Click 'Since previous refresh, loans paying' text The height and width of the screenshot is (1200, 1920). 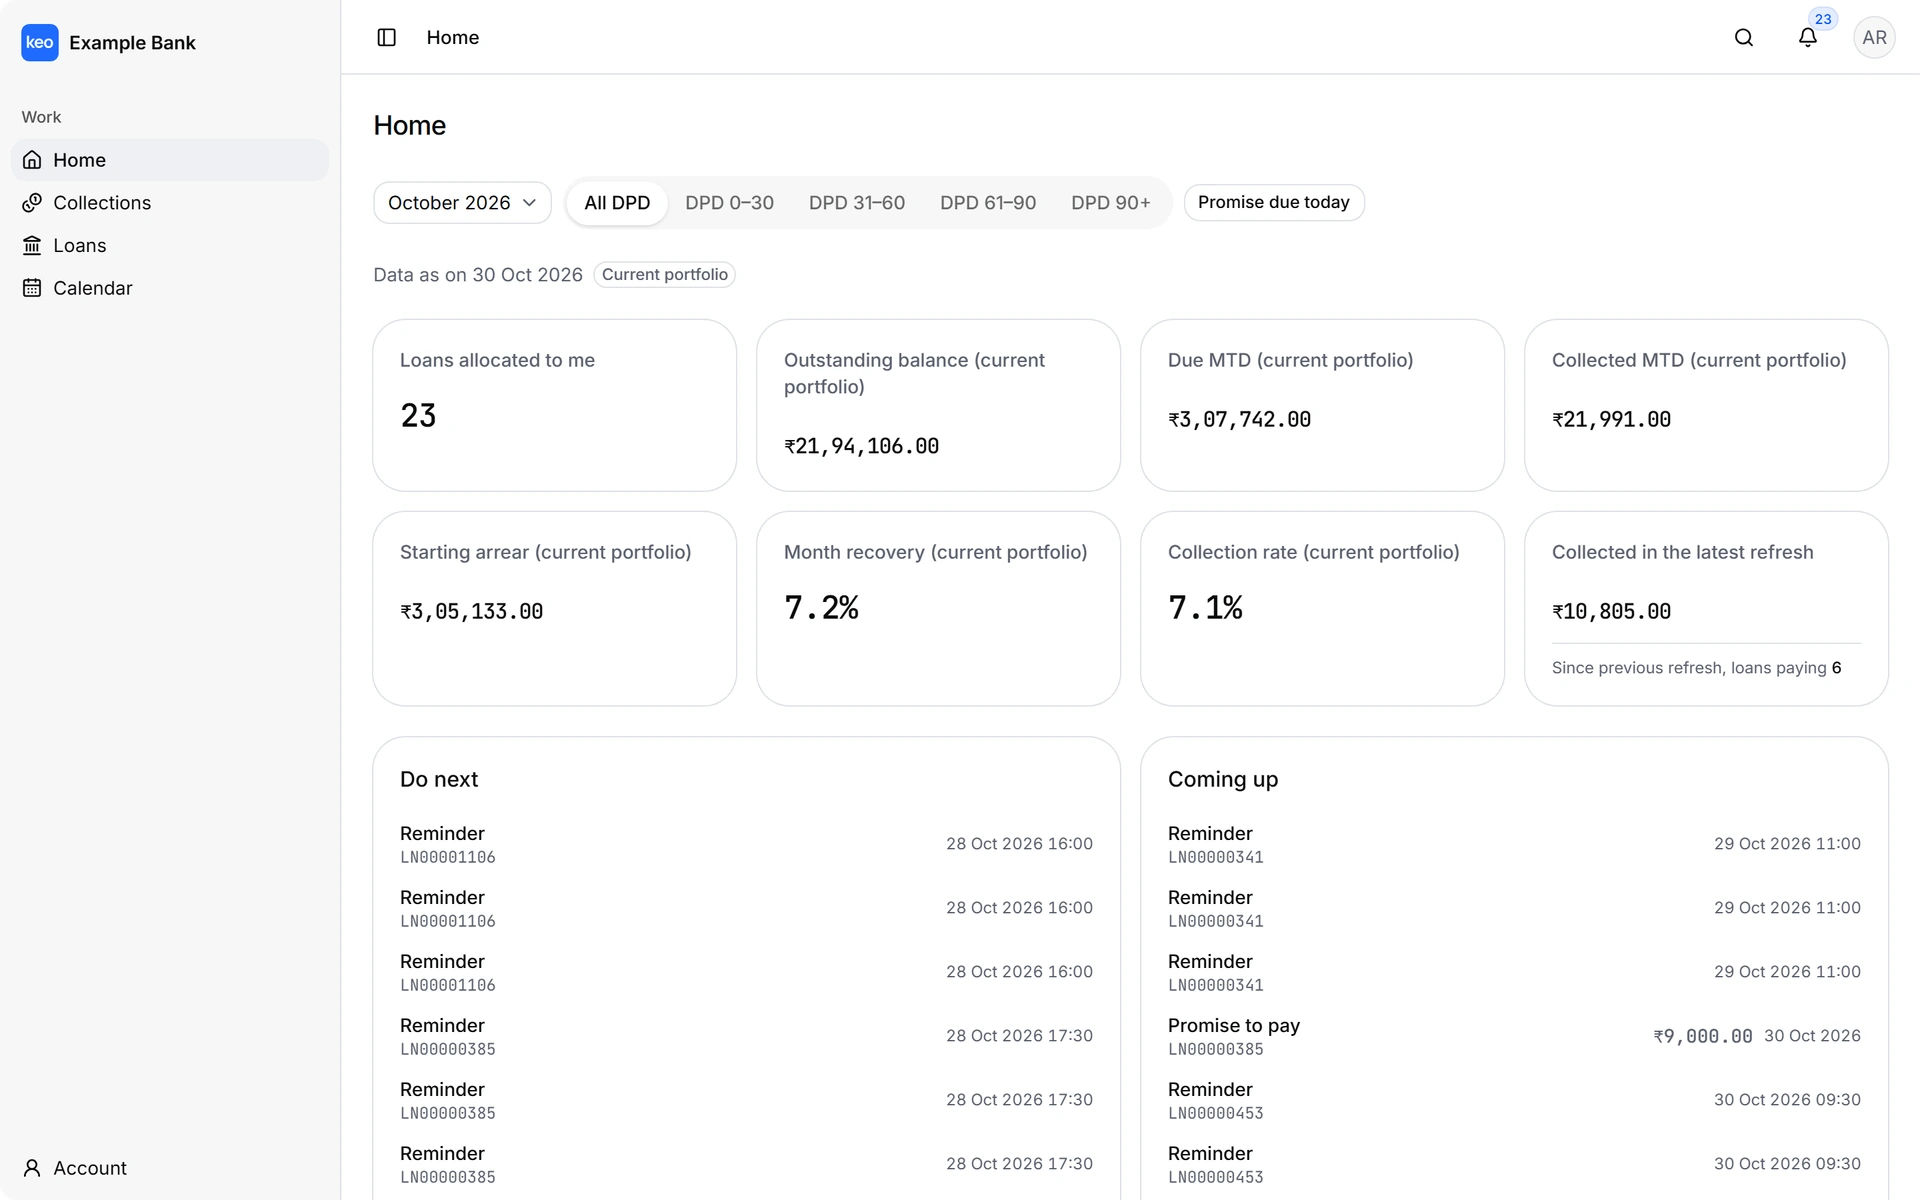(1689, 668)
